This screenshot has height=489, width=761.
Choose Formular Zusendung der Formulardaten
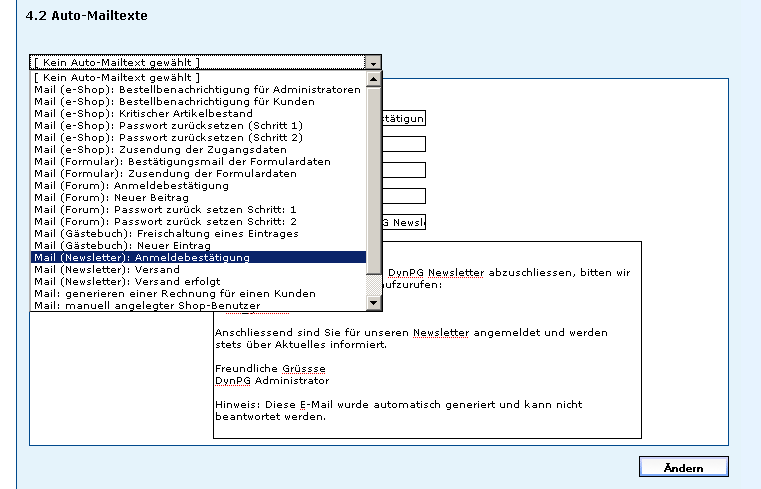(165, 173)
